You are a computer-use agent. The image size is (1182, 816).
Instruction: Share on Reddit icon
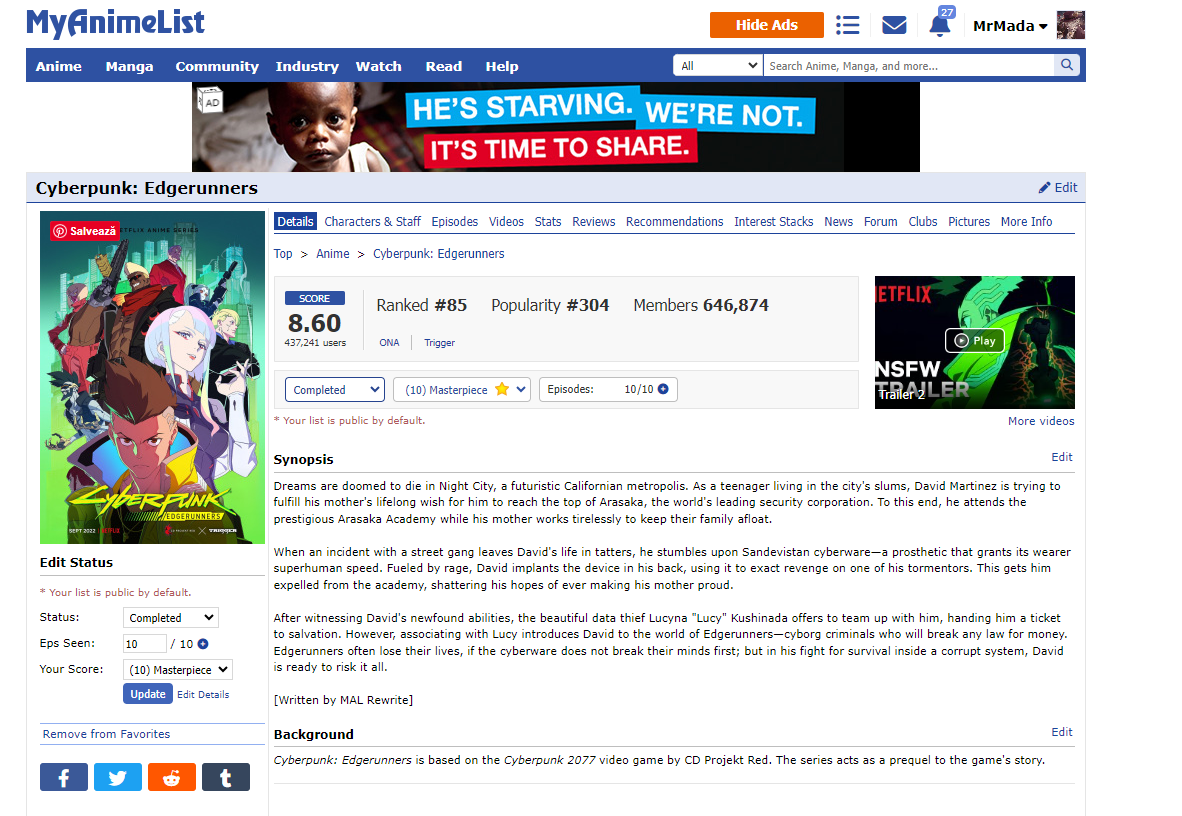coord(172,778)
